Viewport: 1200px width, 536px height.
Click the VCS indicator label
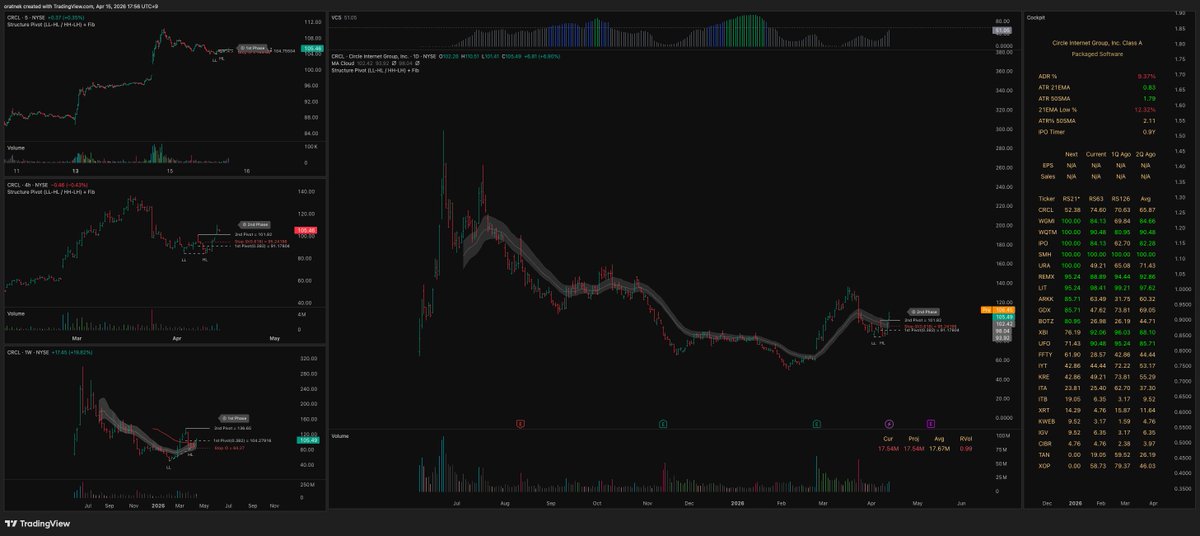point(337,16)
